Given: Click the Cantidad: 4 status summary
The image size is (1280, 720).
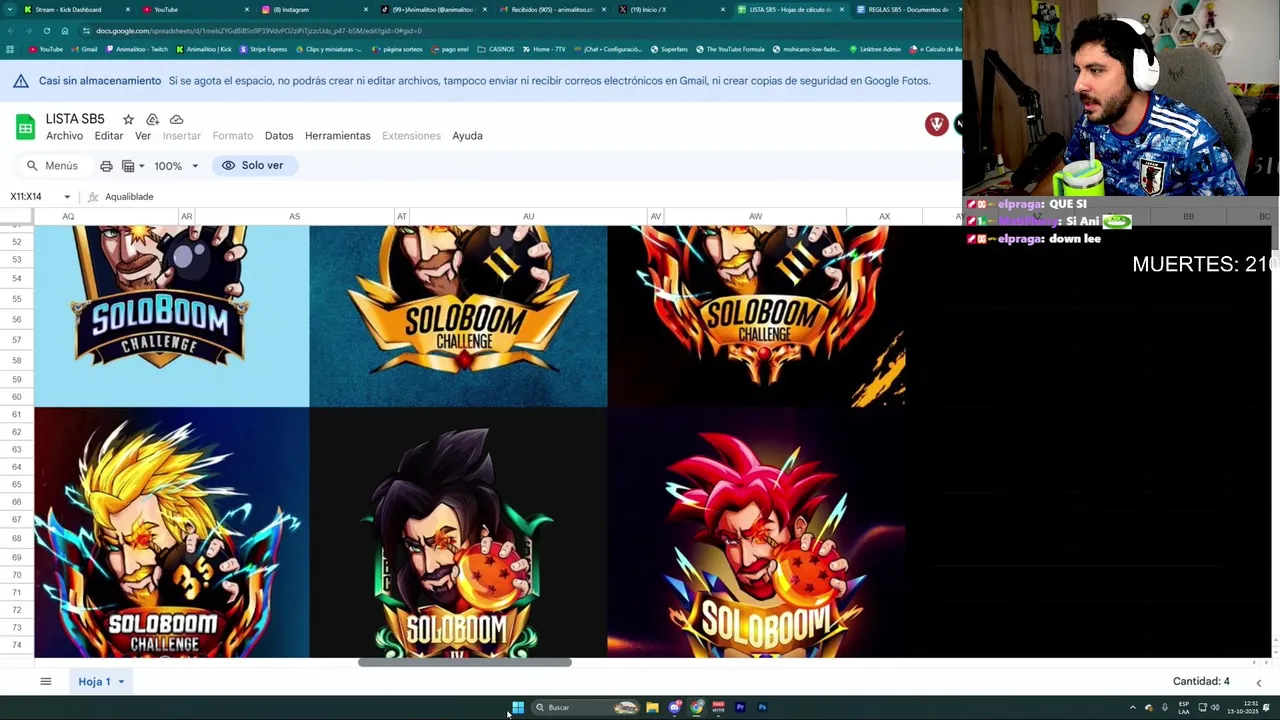Looking at the screenshot, I should point(1201,682).
